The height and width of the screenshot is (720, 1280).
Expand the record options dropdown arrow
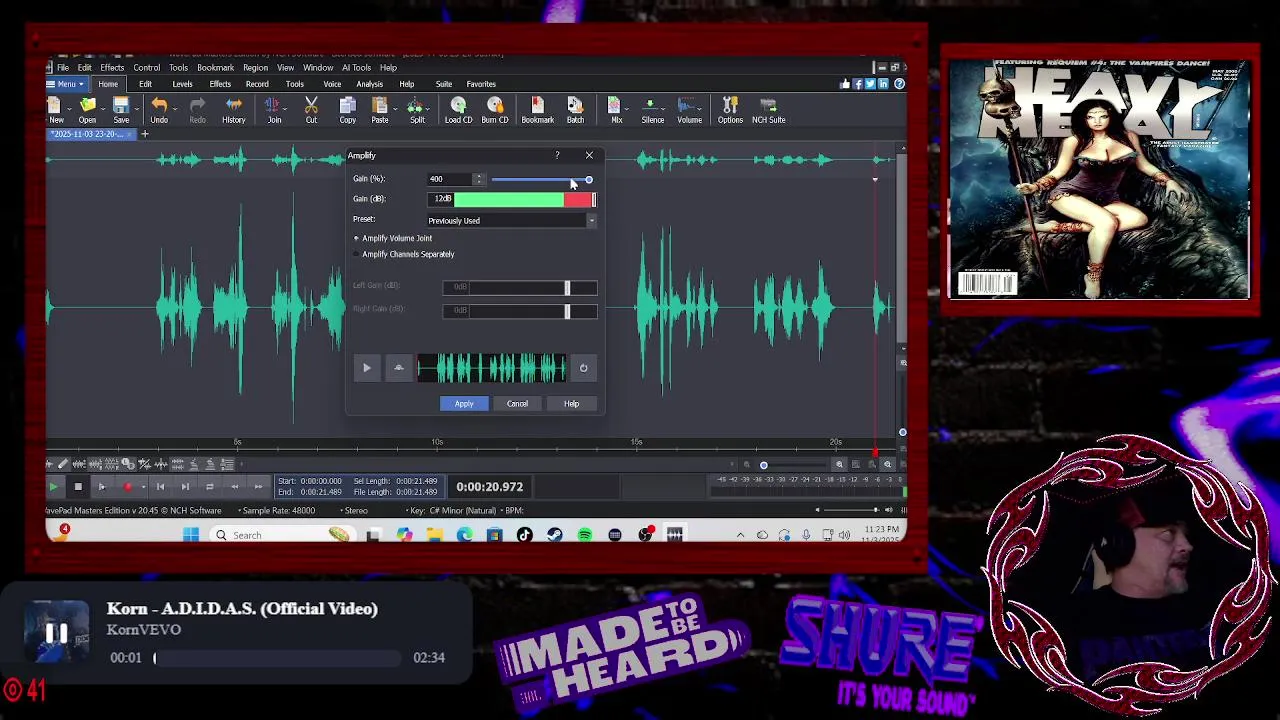point(143,487)
